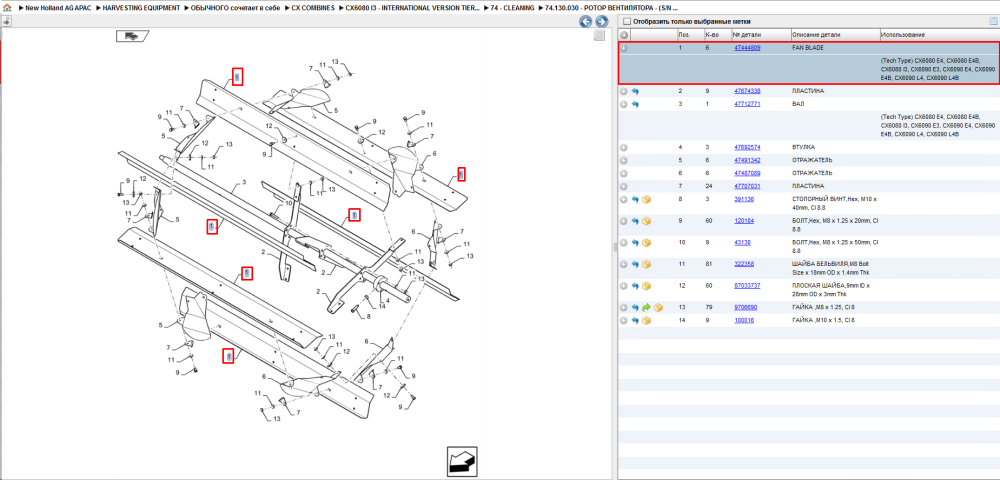Click blue return arrow for part 47674338
Screen dimensions: 1000x480
coord(635,91)
